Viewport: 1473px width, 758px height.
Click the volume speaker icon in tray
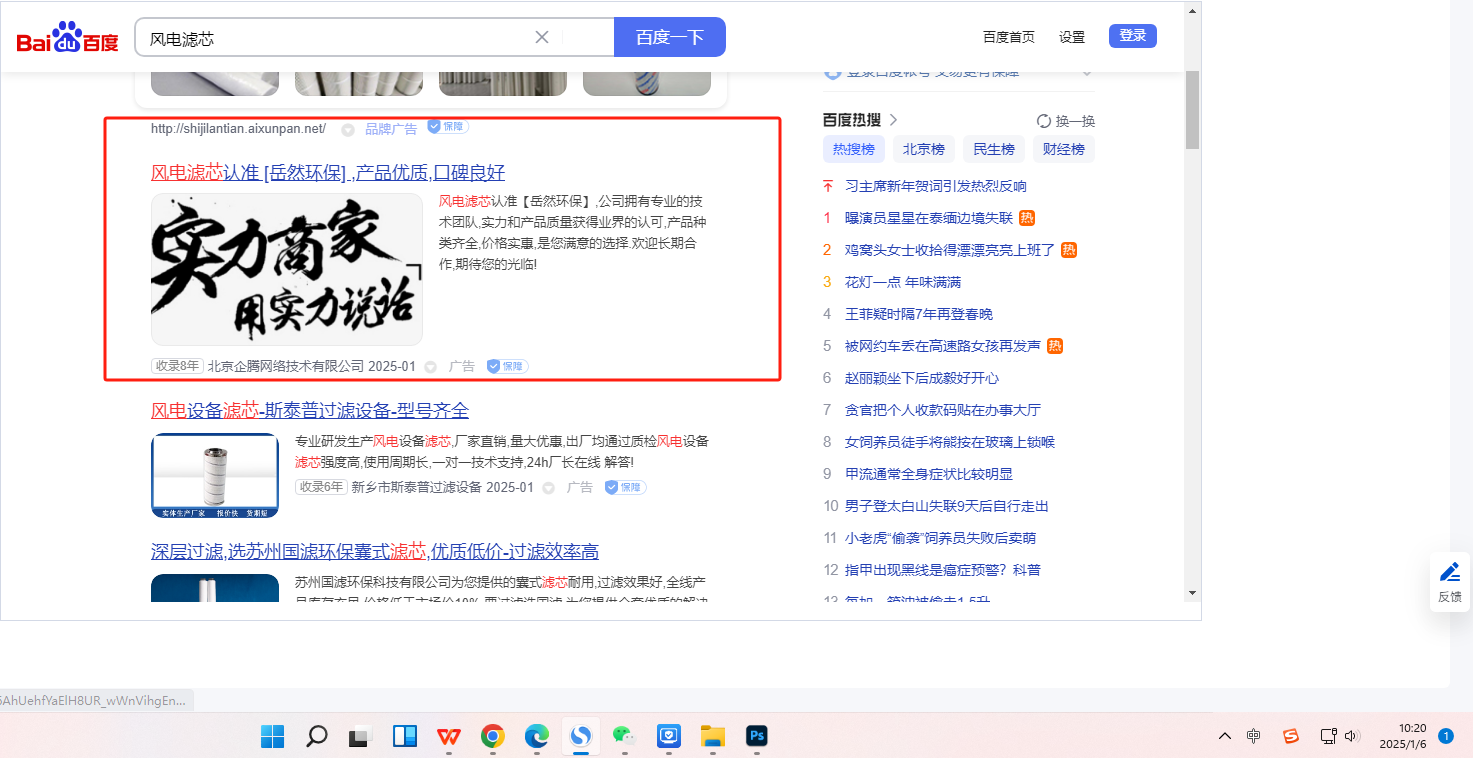pos(1352,737)
